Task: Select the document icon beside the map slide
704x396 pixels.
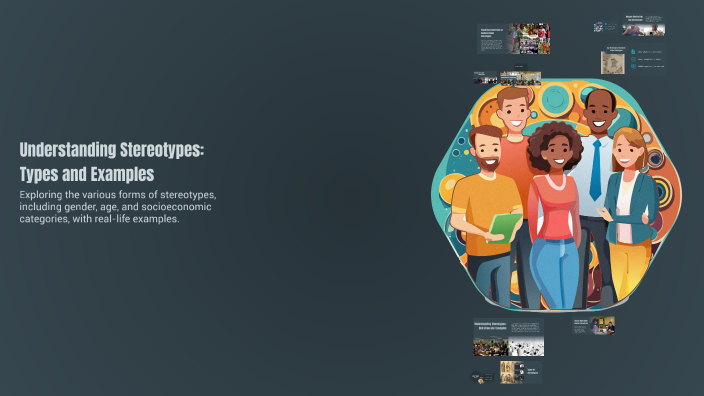Action: (x=633, y=52)
